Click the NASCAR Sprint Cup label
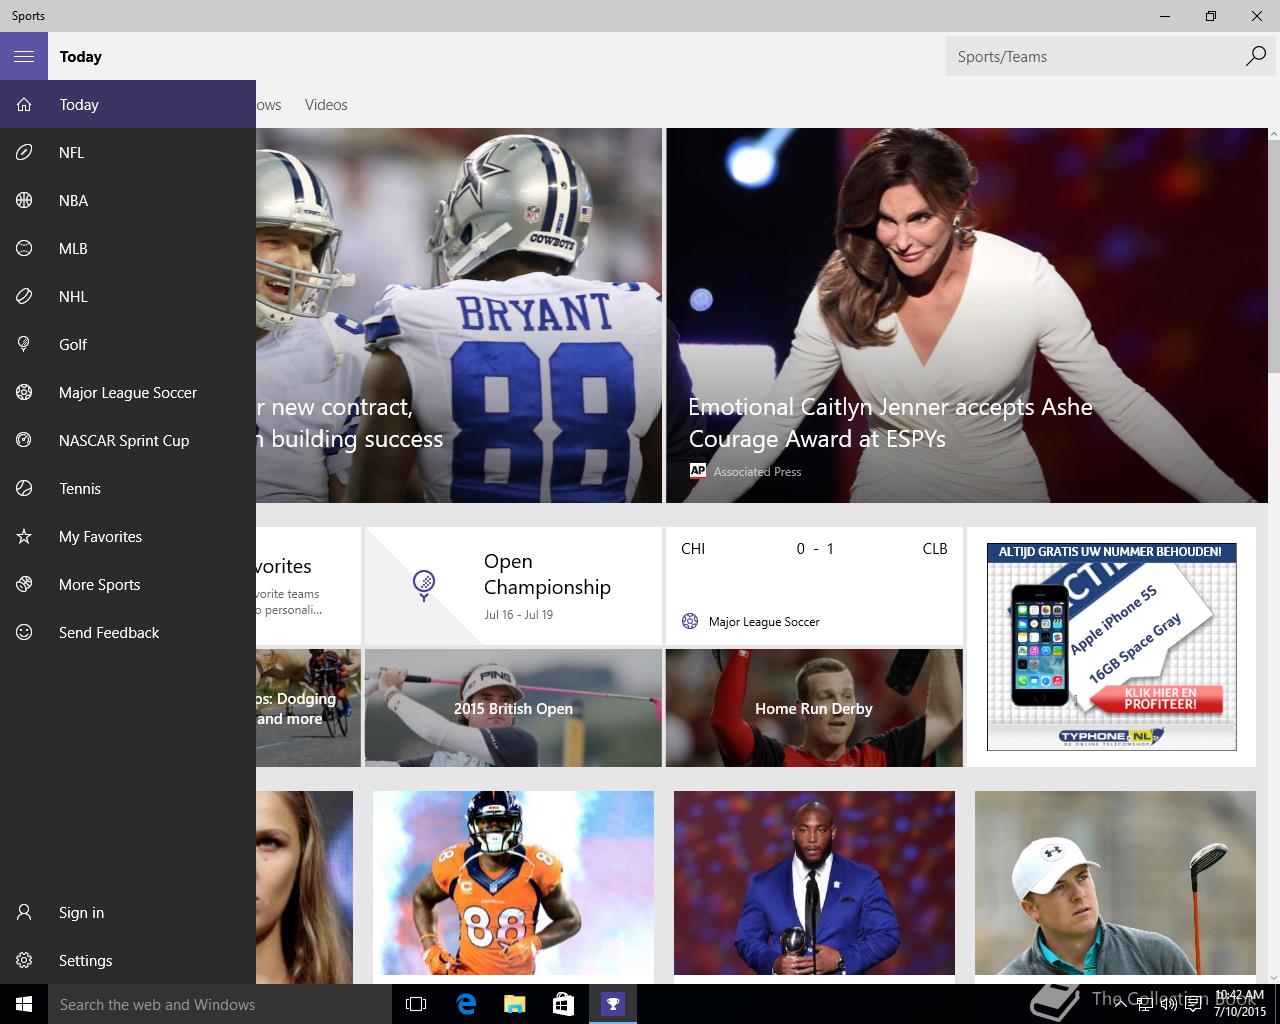 coord(124,440)
